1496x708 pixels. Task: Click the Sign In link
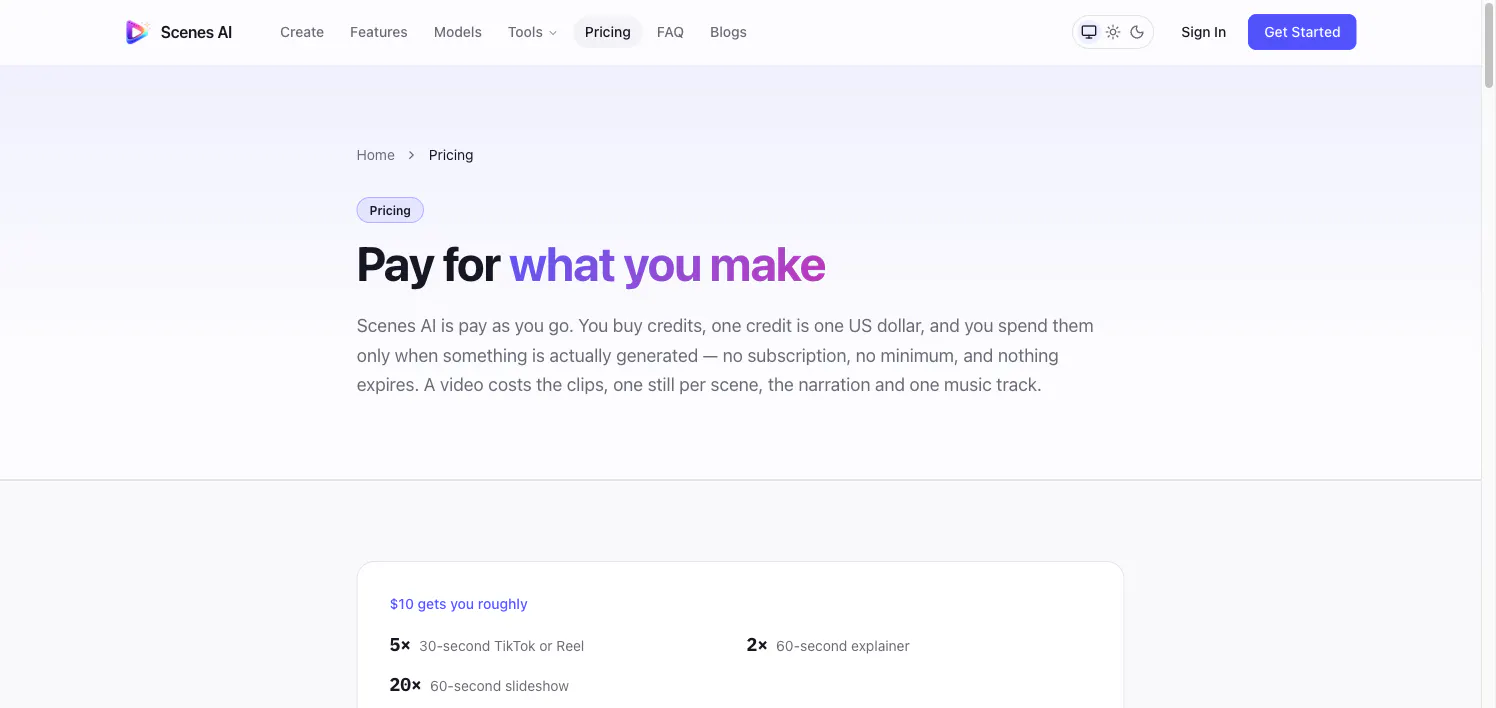coord(1203,32)
